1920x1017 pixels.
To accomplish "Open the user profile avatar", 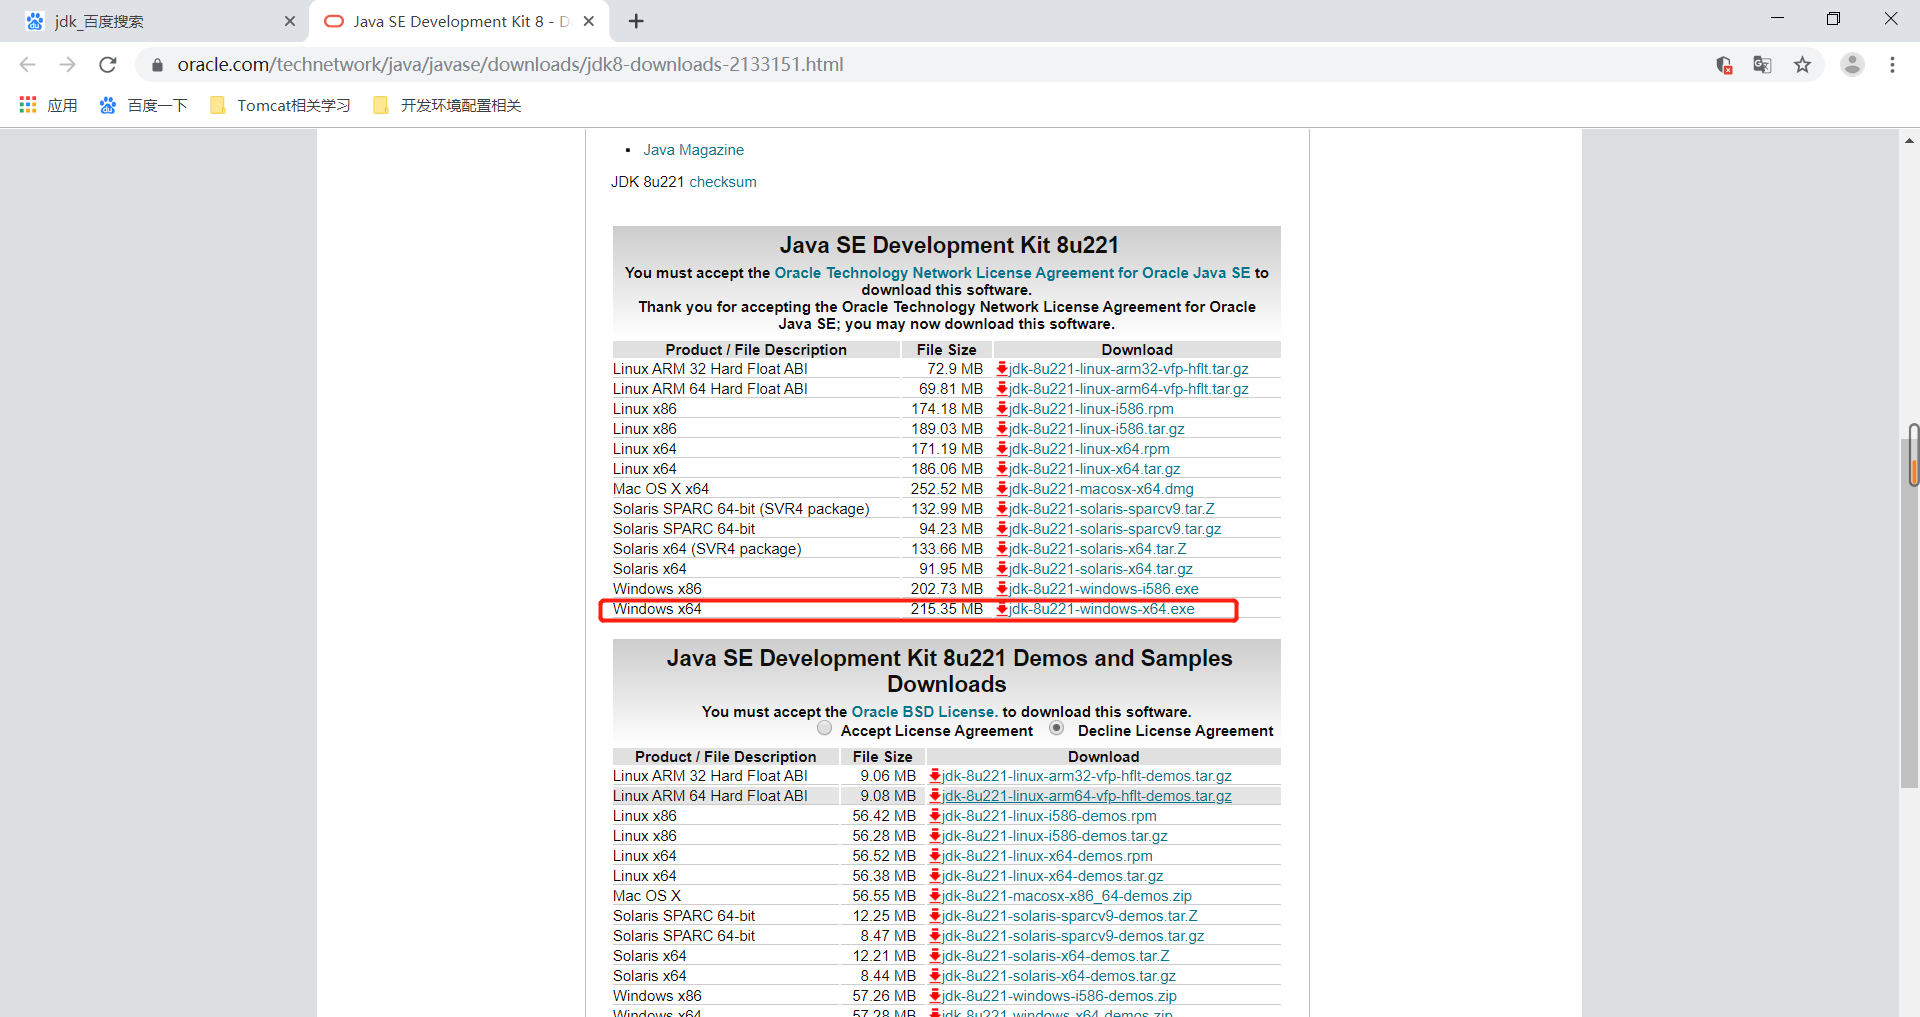I will click(1852, 65).
